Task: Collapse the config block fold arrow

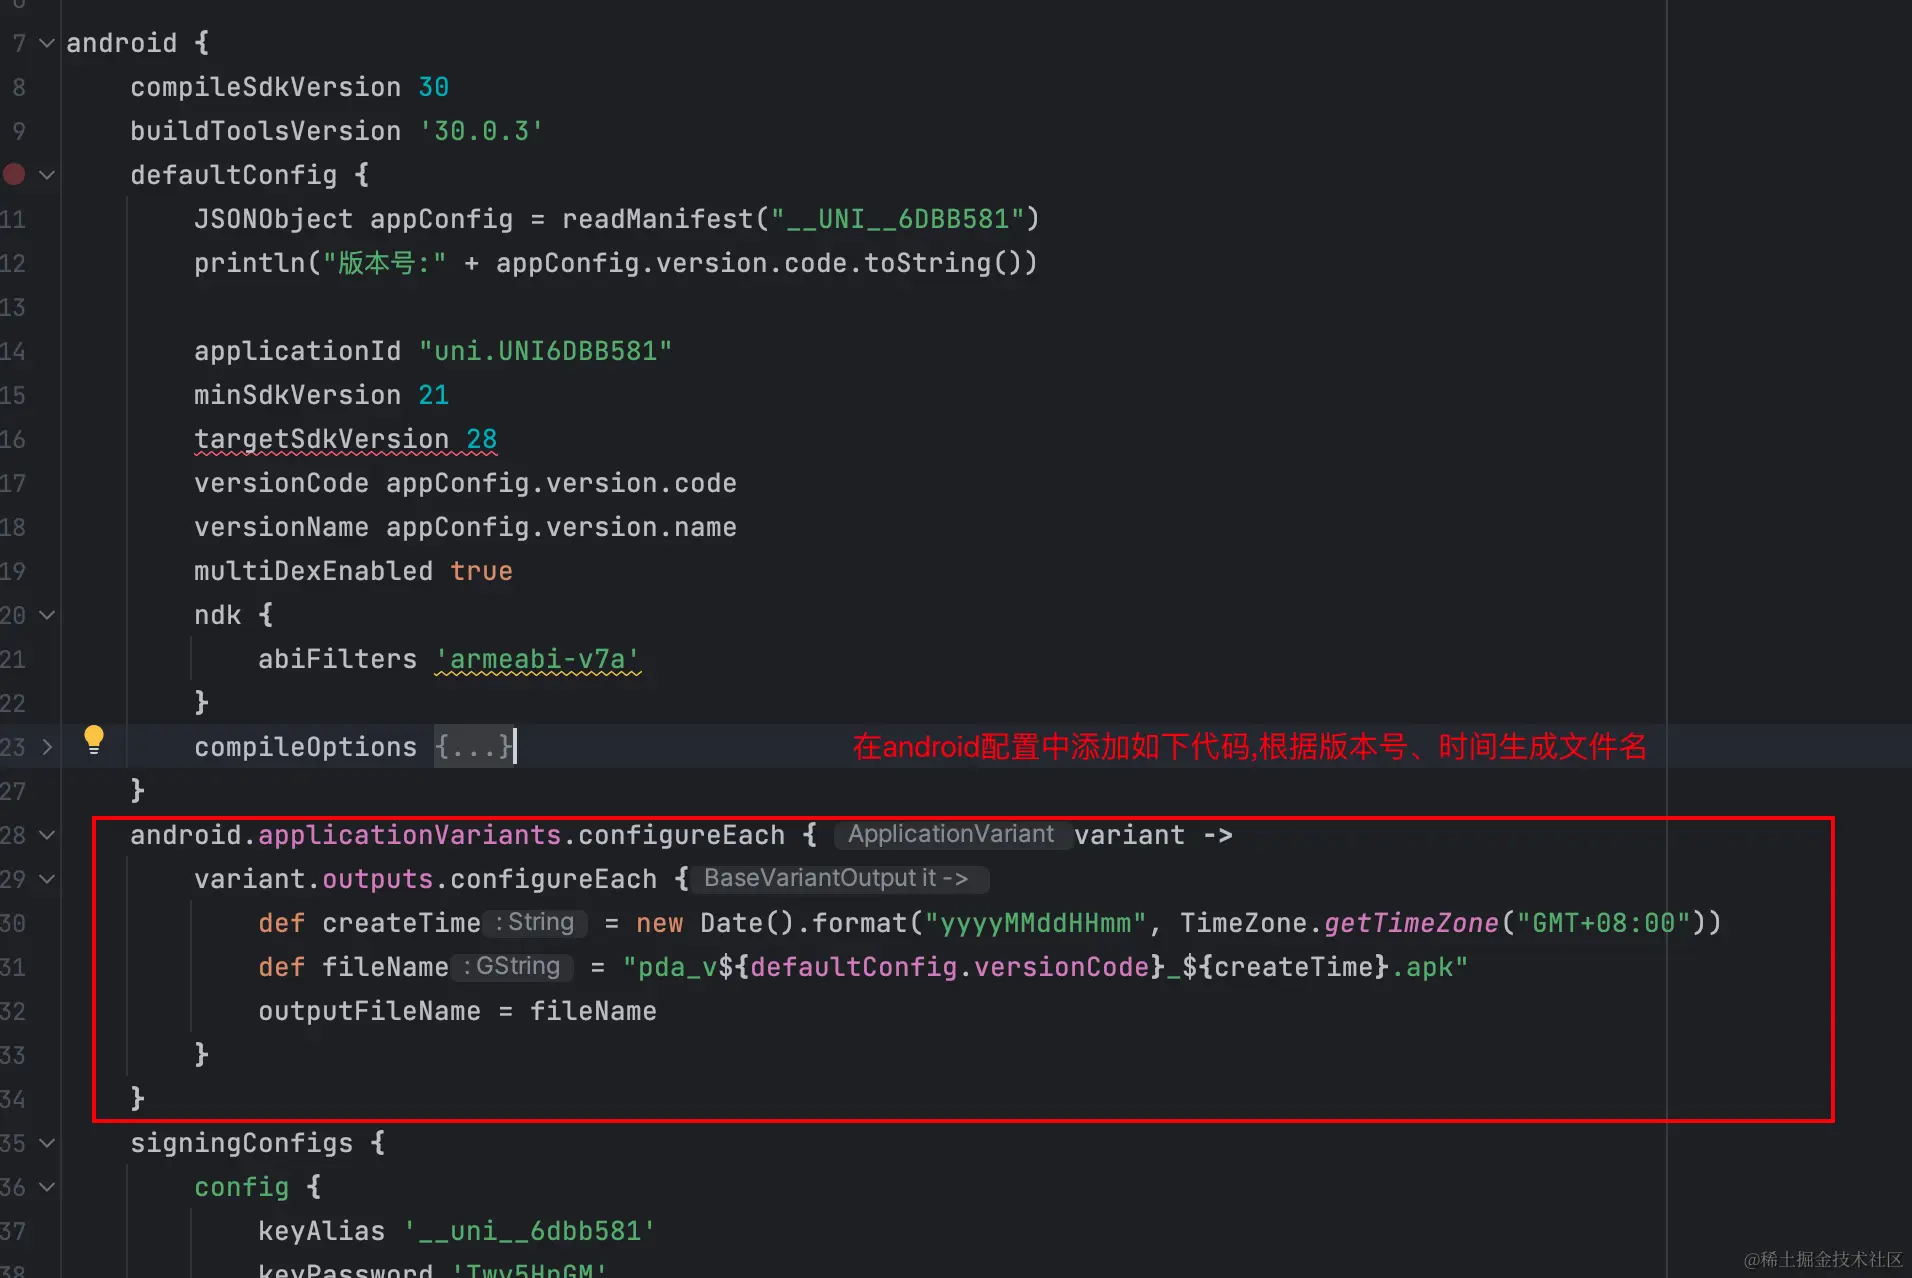Action: click(46, 1187)
